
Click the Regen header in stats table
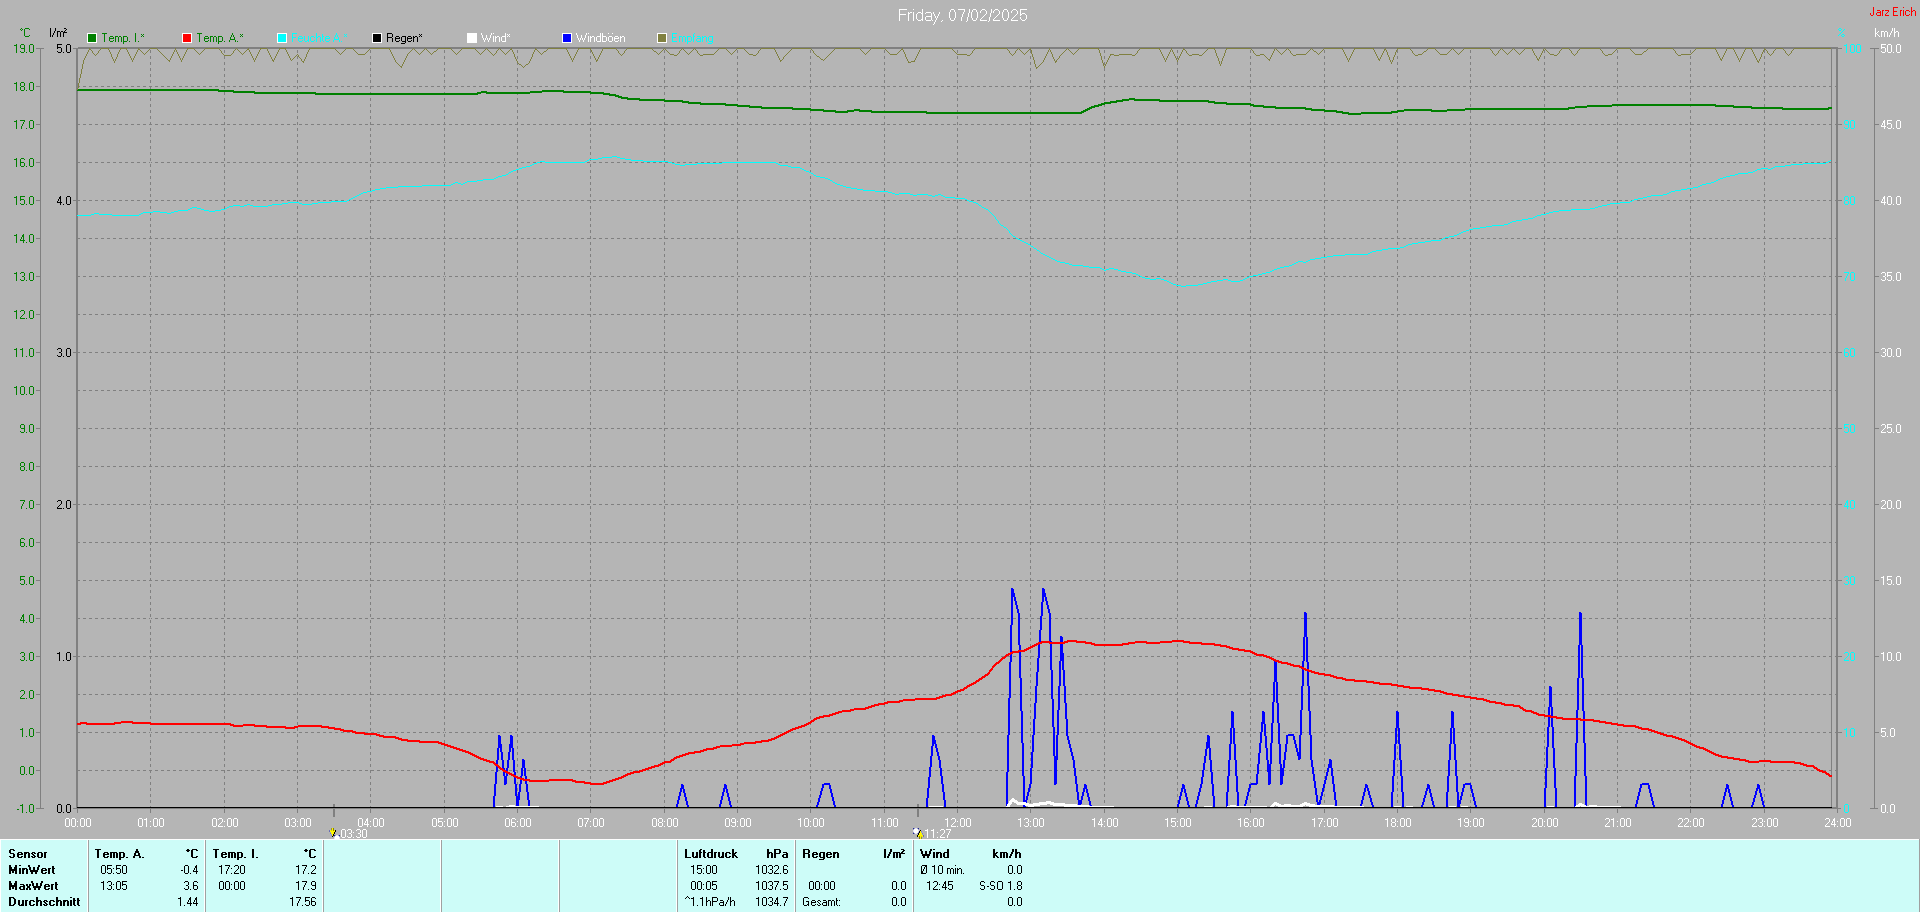[x=820, y=854]
